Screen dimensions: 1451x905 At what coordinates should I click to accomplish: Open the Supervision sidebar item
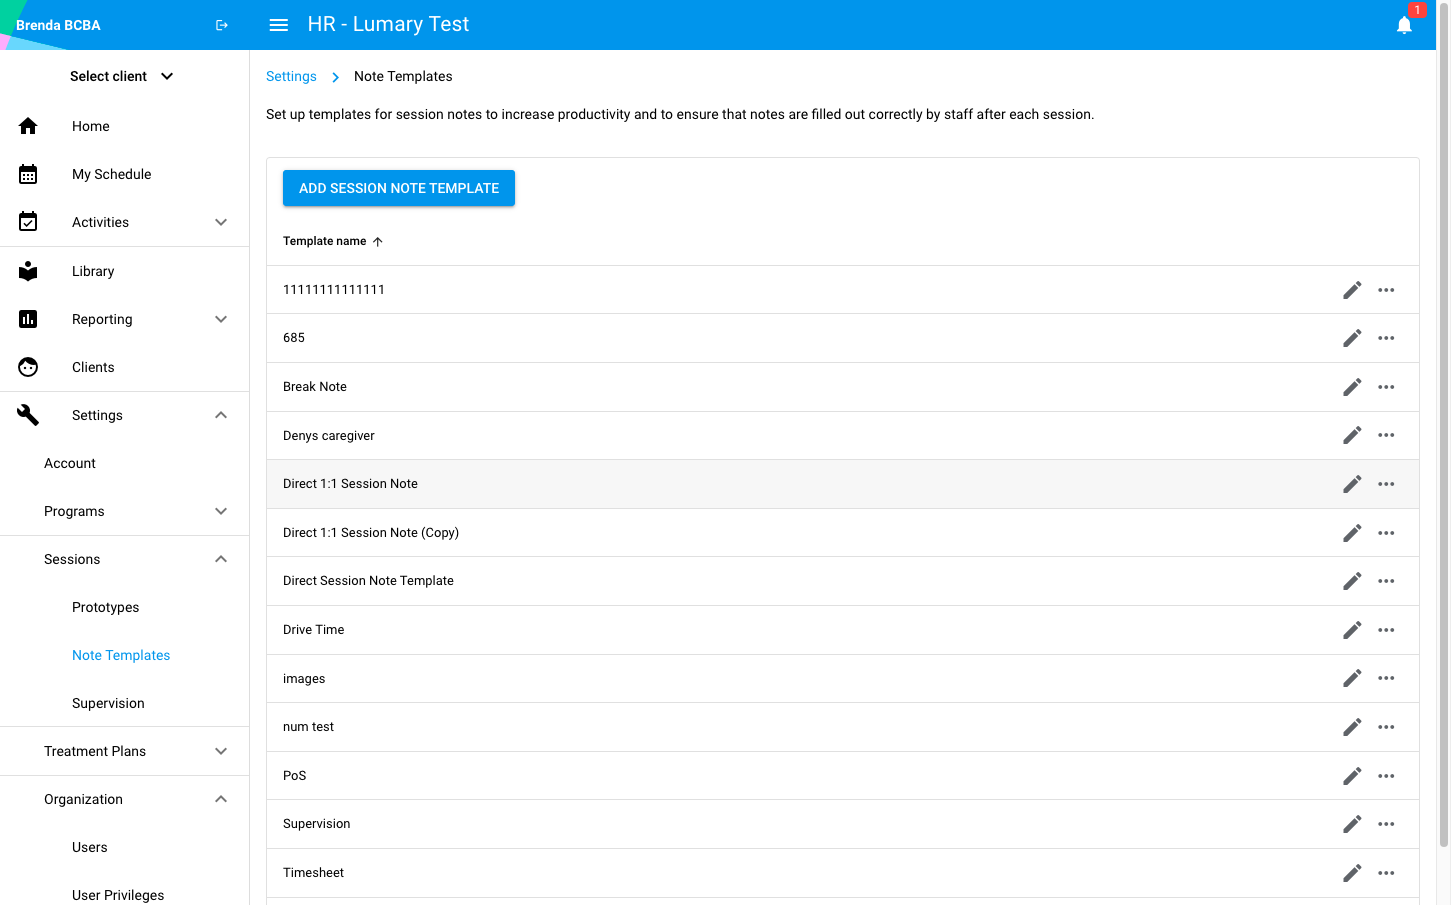point(108,703)
